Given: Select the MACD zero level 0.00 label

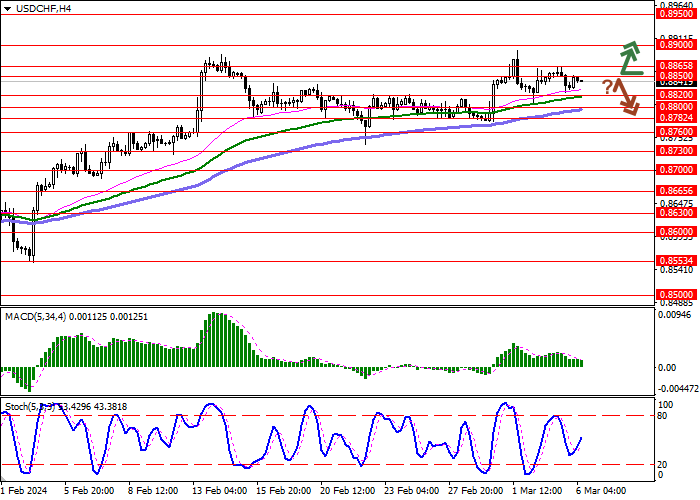Looking at the screenshot, I should click(x=667, y=367).
